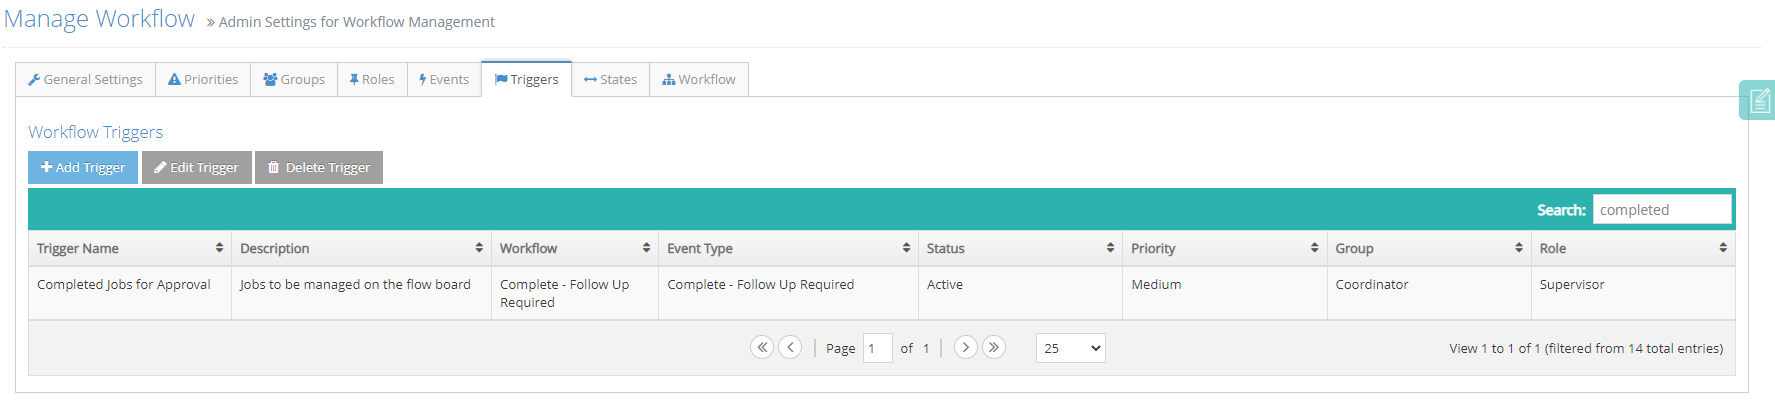Focus the Search input field
Image resolution: width=1775 pixels, height=408 pixels.
tap(1662, 209)
